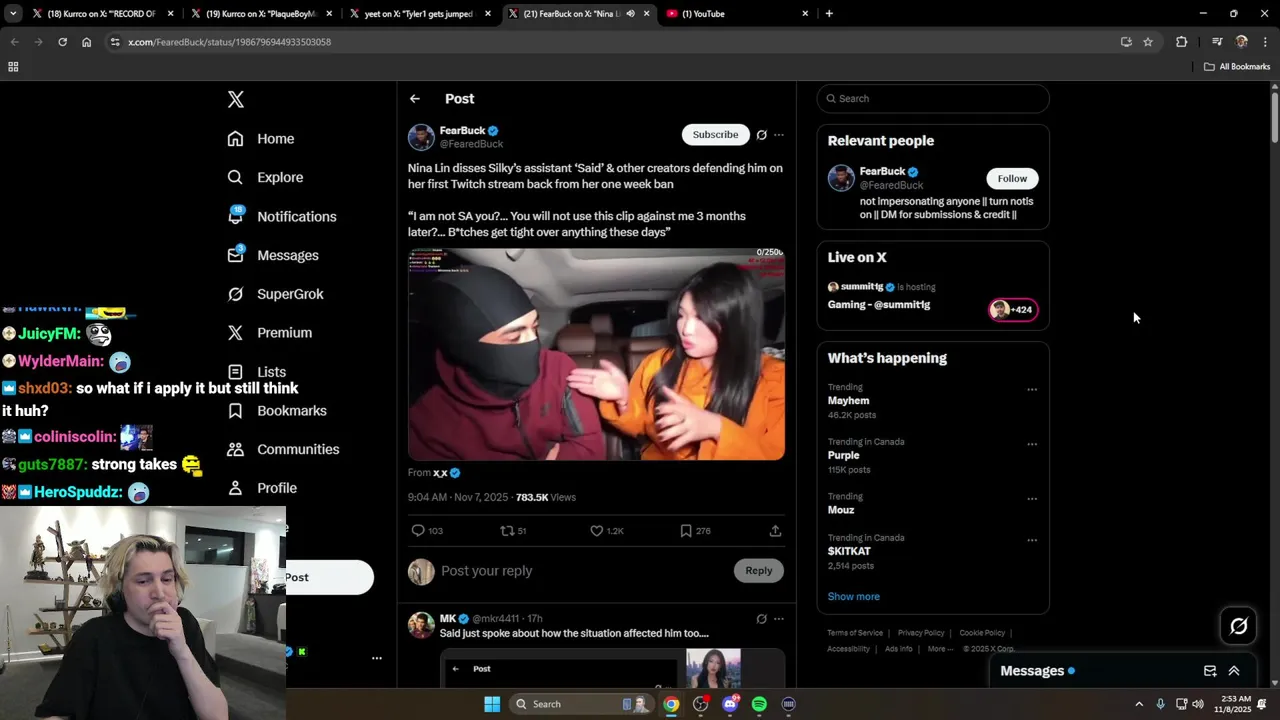Viewport: 1280px width, 720px height.
Task: Open Messages from the sidebar
Action: tap(273, 255)
